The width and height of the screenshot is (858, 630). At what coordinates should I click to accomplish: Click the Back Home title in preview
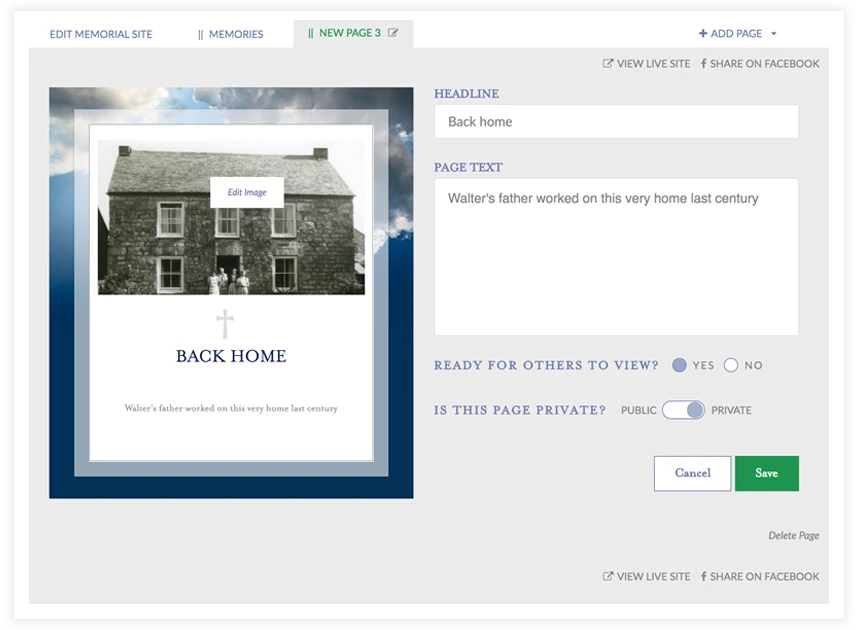231,356
